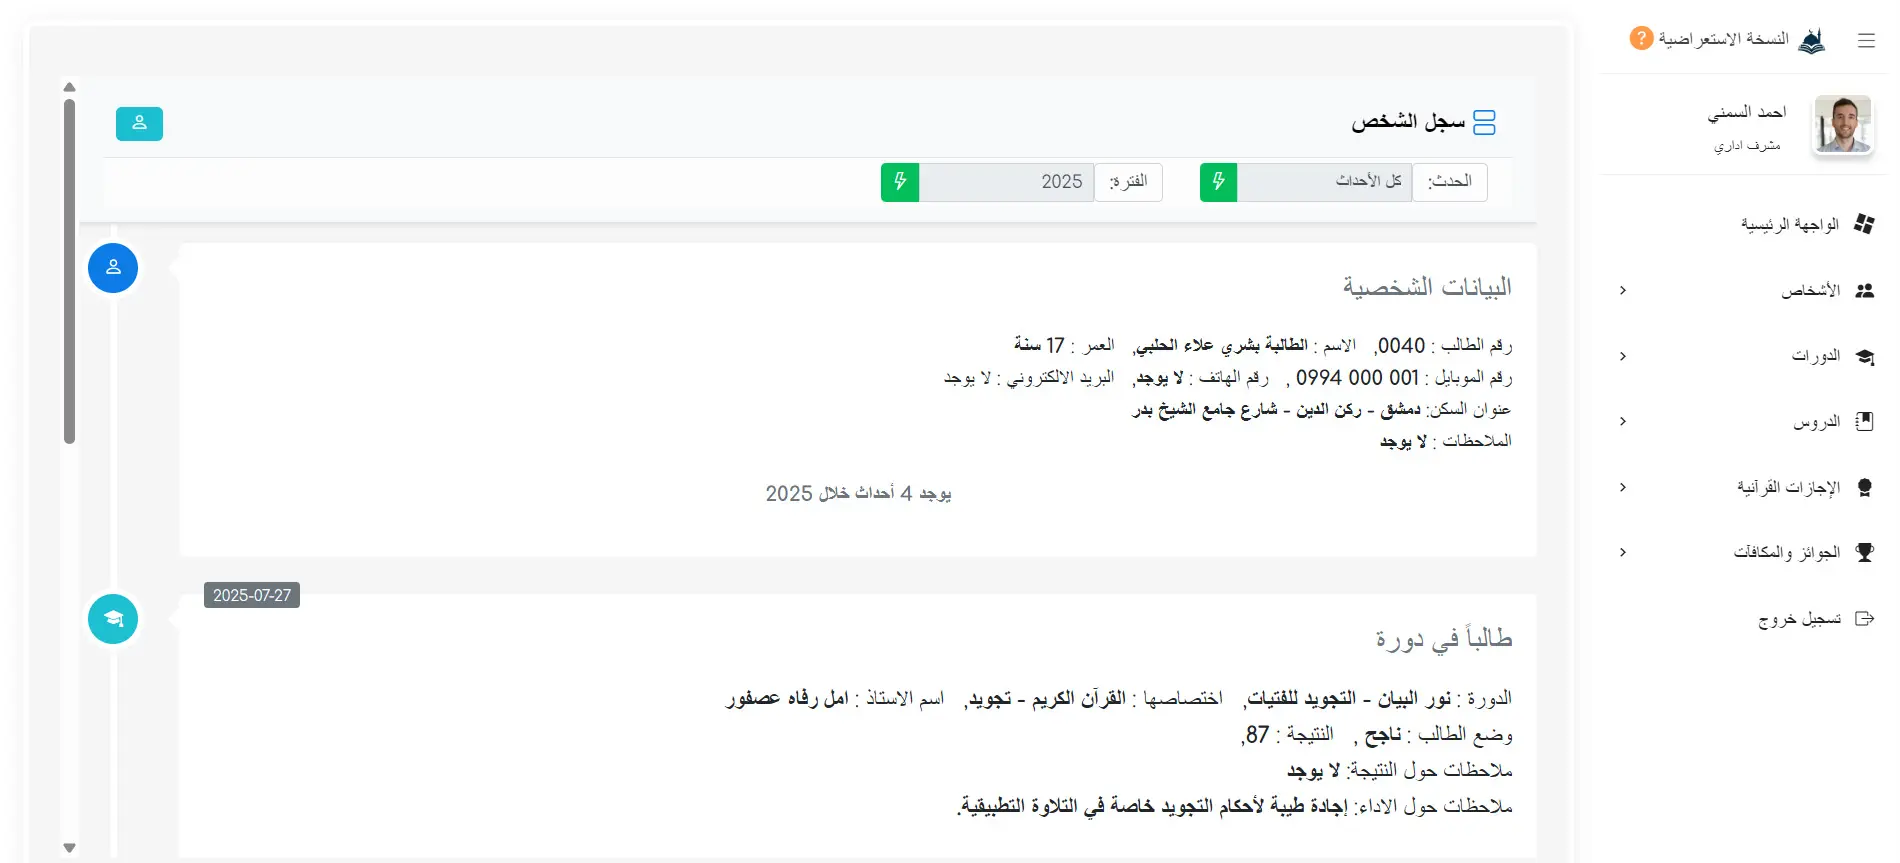
Task: Open the كل الأحداث event dropdown
Action: coord(1324,182)
